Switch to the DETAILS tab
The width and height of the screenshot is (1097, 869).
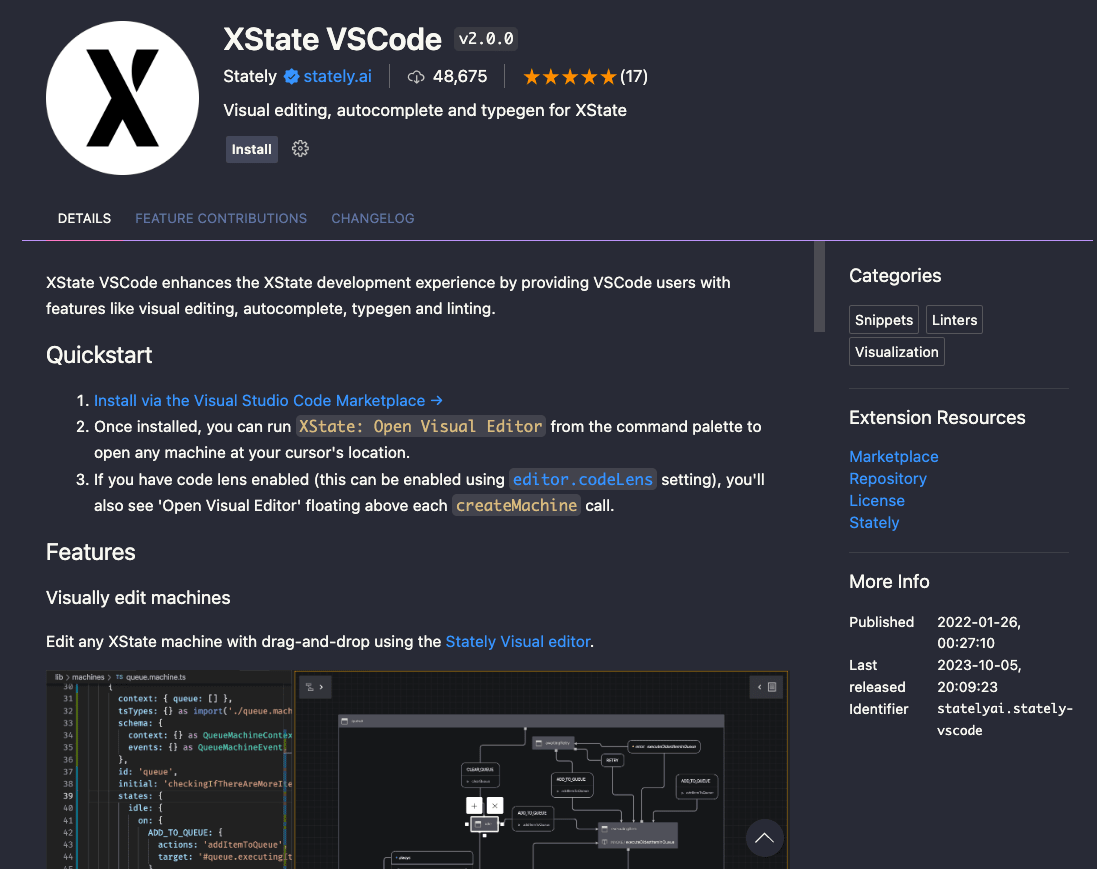click(x=84, y=218)
